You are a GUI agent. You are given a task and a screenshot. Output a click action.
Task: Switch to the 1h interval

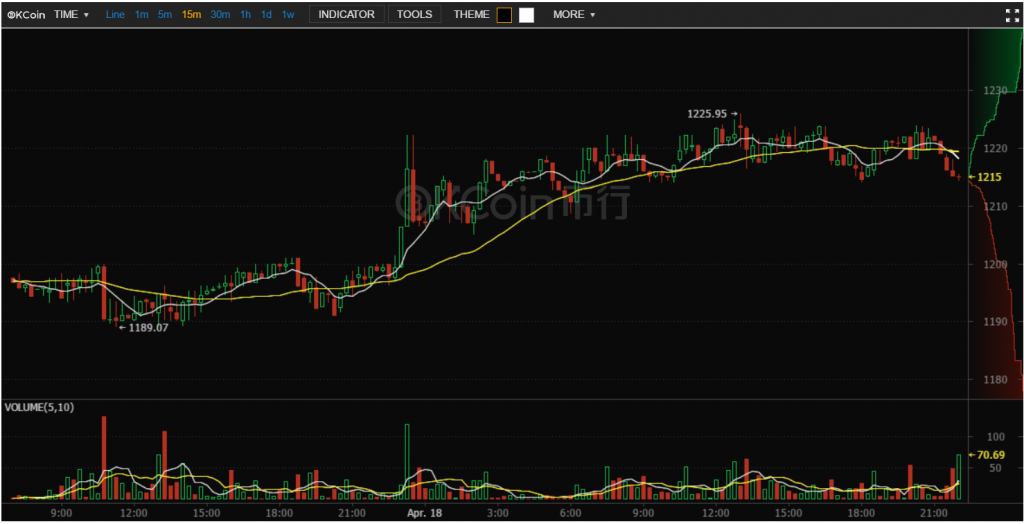[245, 15]
